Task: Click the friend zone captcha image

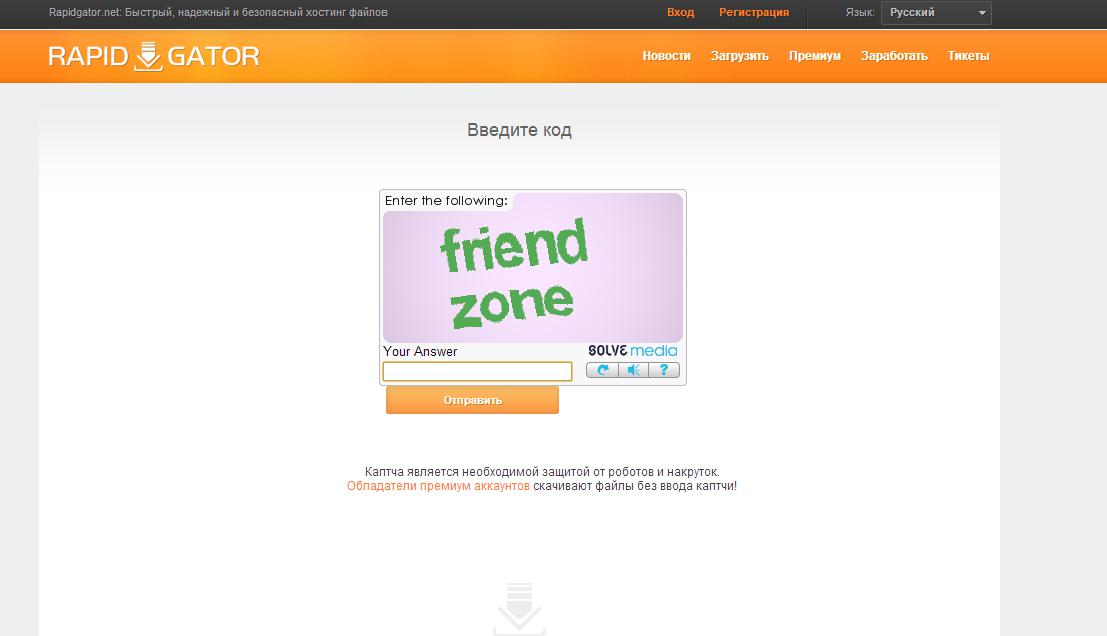Action: [x=533, y=268]
